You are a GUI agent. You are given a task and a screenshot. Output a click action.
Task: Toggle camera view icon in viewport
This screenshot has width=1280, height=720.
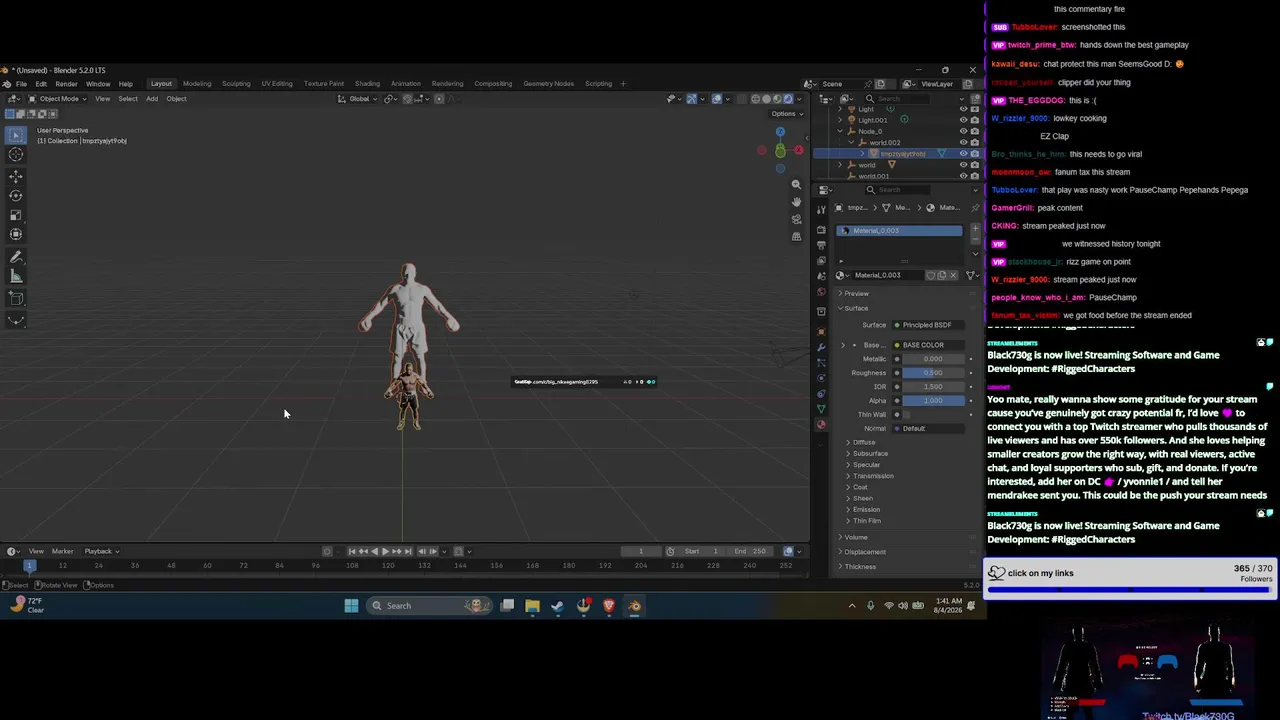click(x=796, y=219)
